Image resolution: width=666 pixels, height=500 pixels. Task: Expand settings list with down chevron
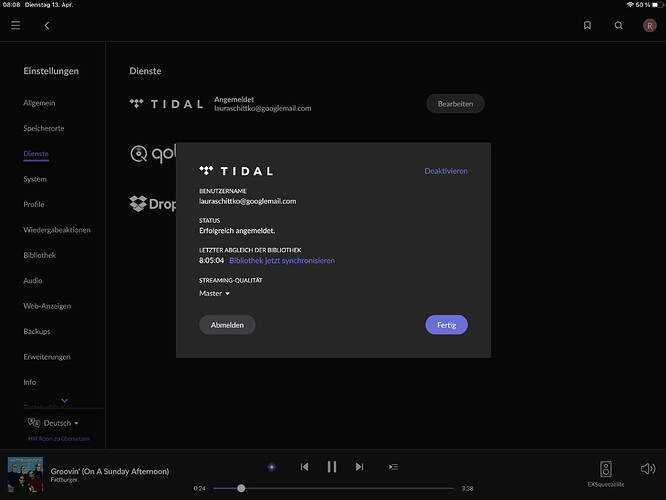[x=65, y=400]
